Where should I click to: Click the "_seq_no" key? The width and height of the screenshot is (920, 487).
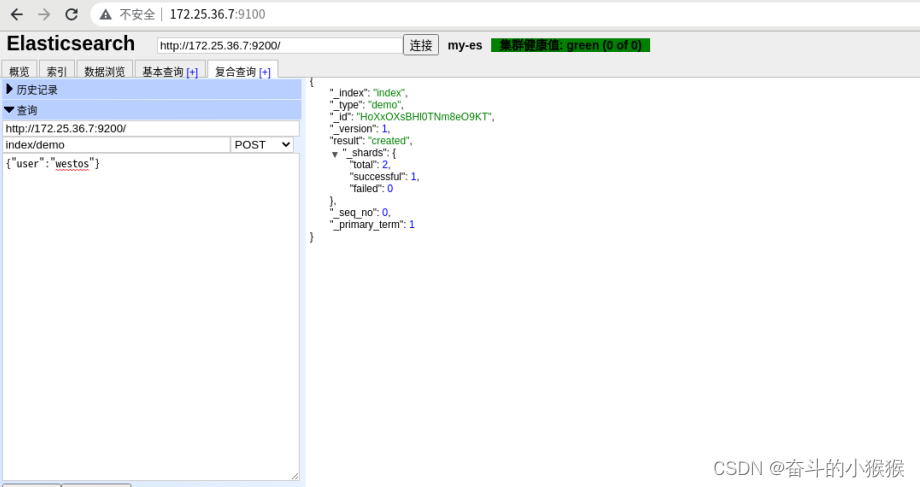[x=354, y=212]
